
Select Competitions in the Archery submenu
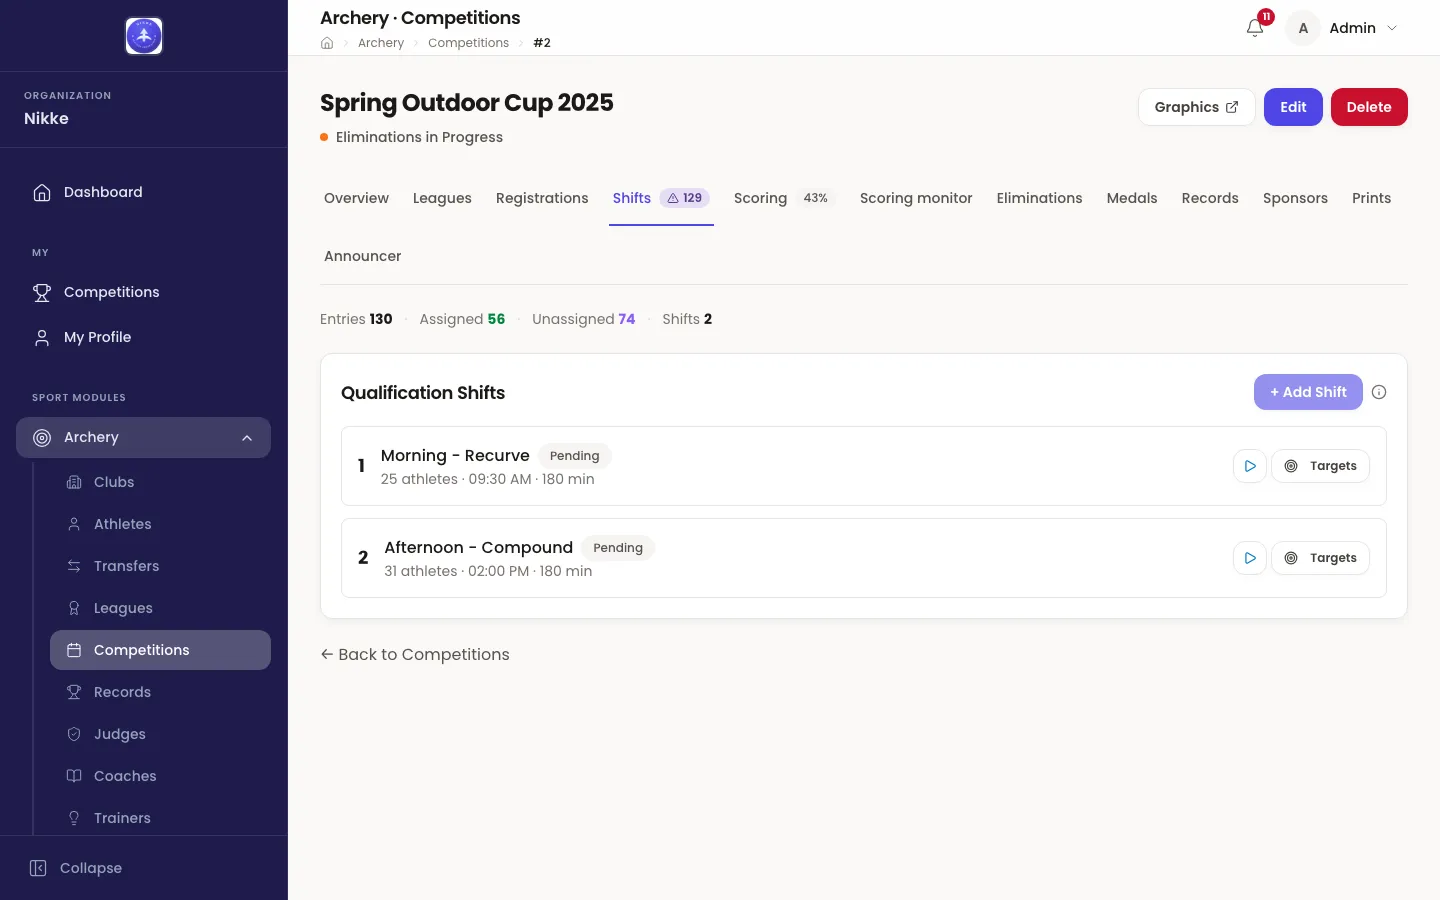click(160, 650)
